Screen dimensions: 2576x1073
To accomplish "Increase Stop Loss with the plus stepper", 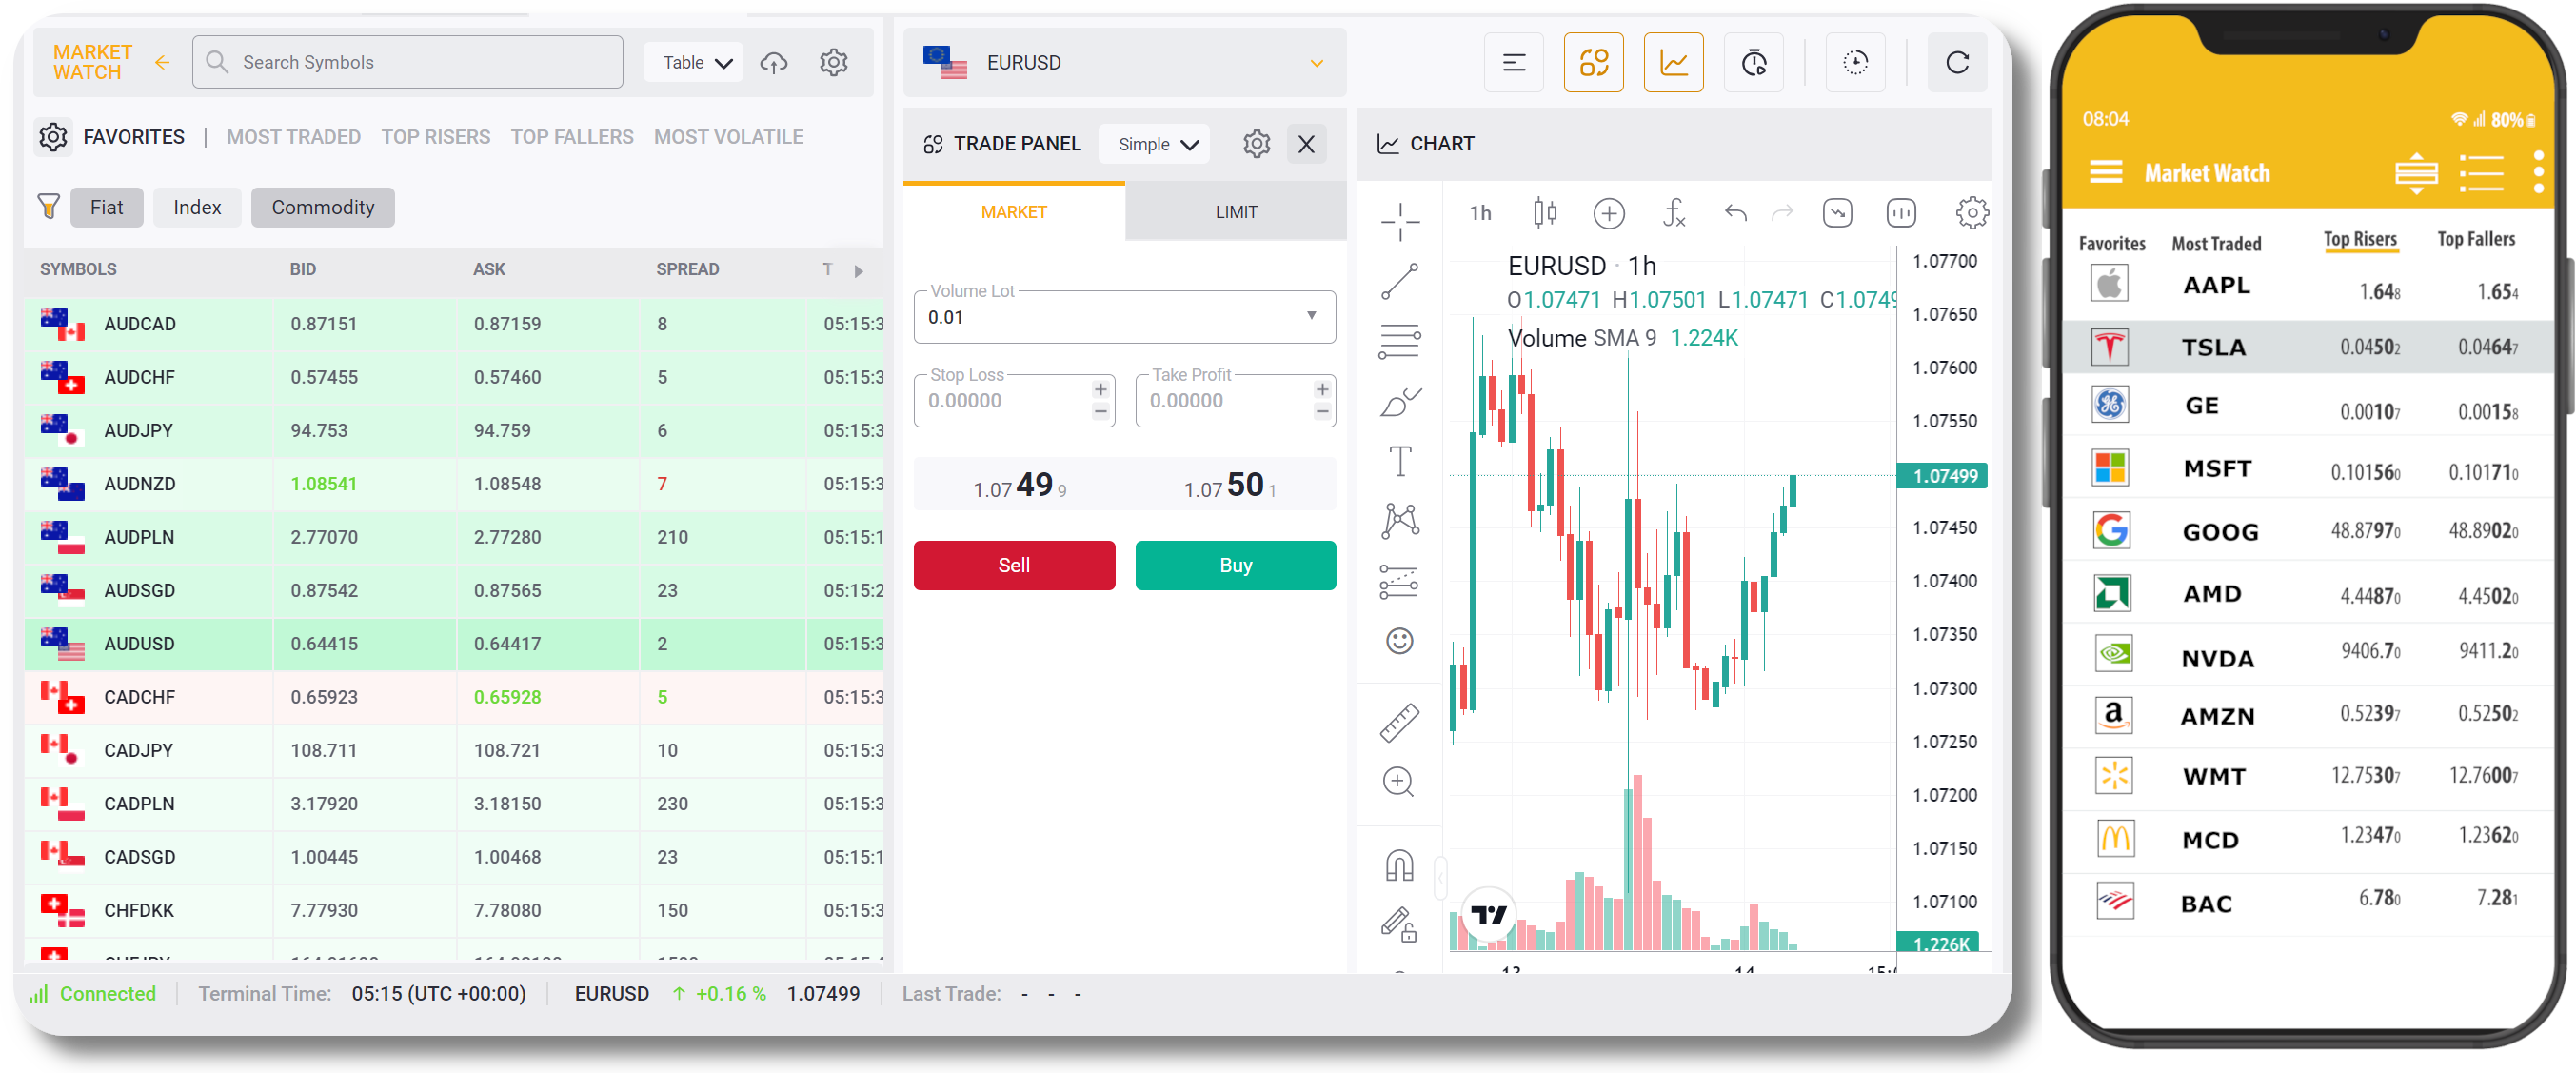I will [x=1100, y=389].
